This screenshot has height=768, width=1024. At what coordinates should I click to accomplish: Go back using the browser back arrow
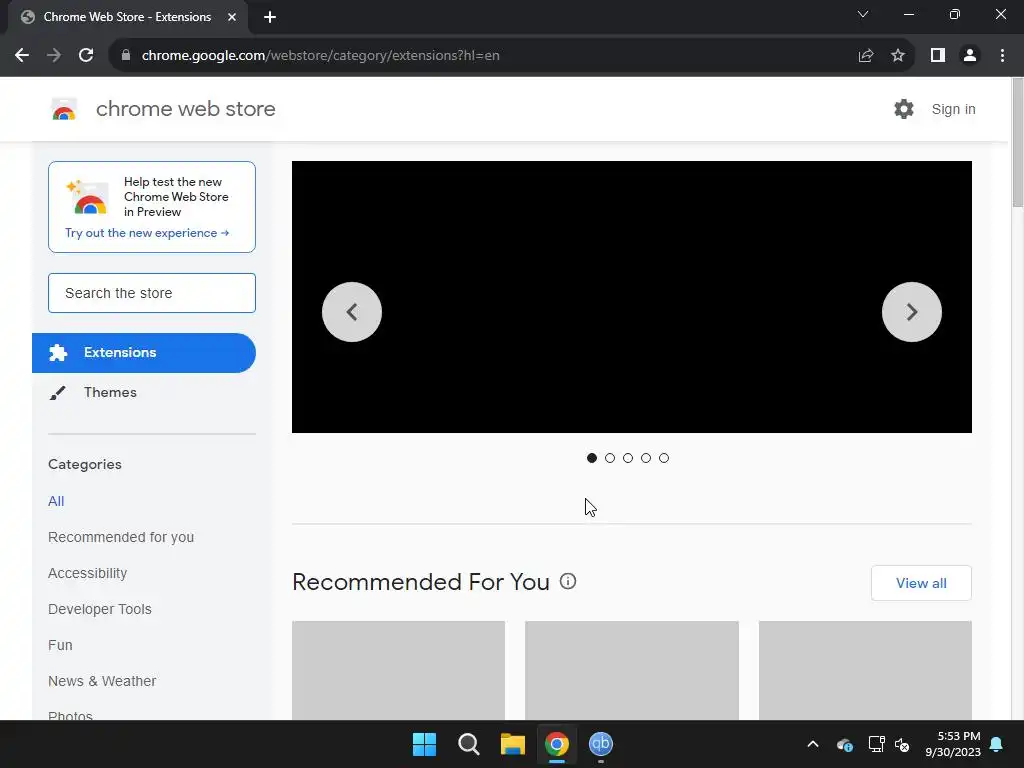tap(22, 56)
